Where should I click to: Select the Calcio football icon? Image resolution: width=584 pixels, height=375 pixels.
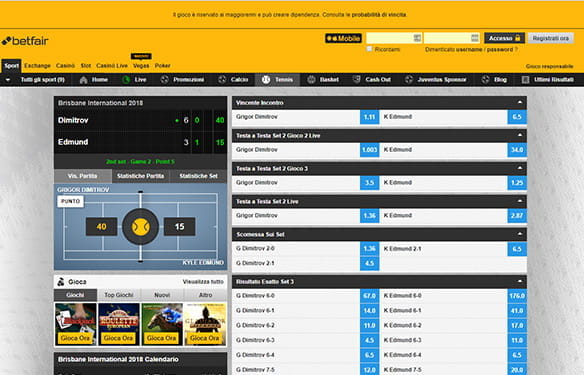tap(222, 80)
